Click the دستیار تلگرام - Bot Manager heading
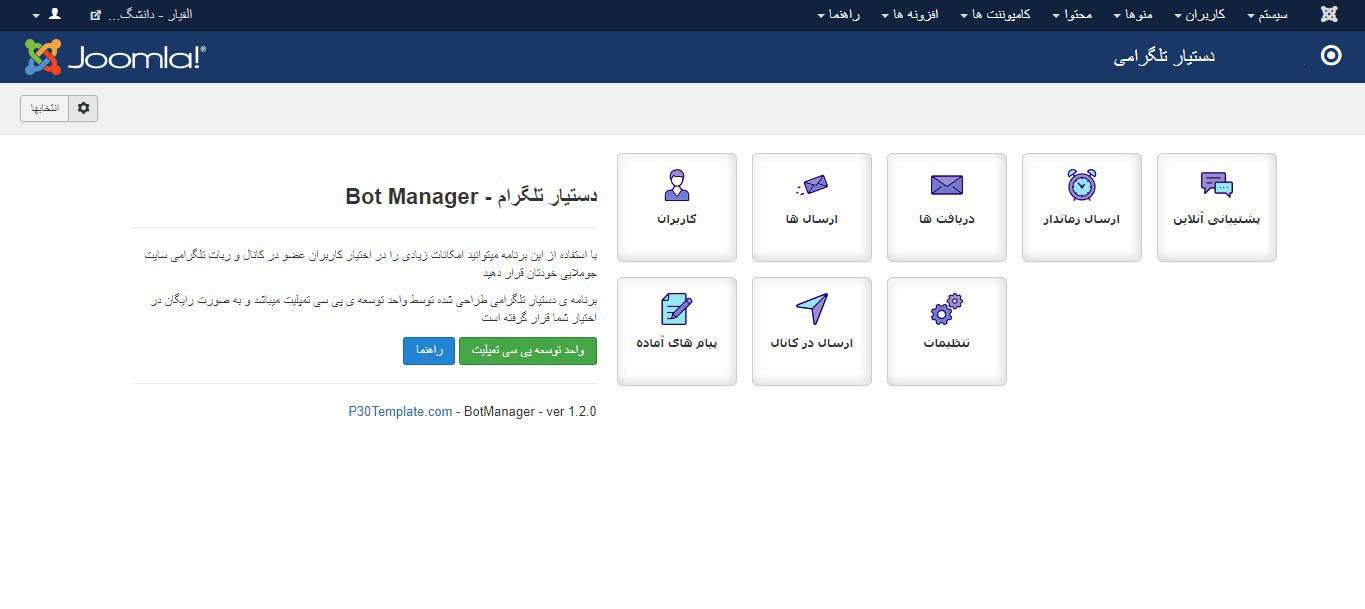 pyautogui.click(x=471, y=196)
